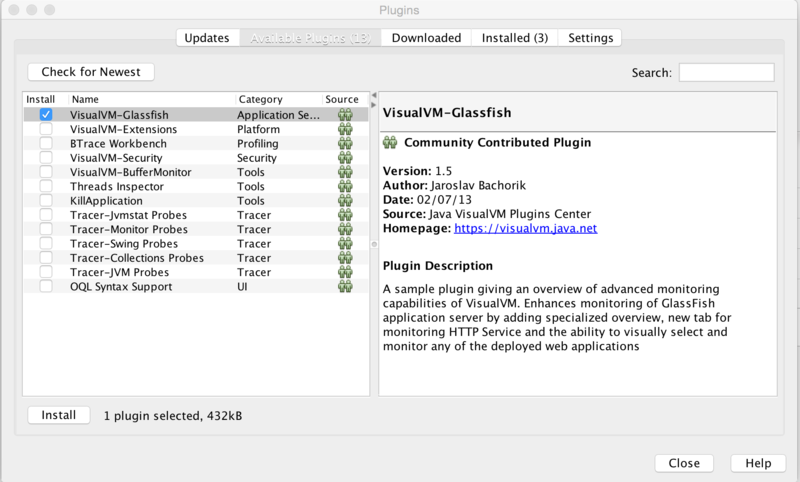Expand split pane with right arrow
This screenshot has height=482, width=800.
374,105
